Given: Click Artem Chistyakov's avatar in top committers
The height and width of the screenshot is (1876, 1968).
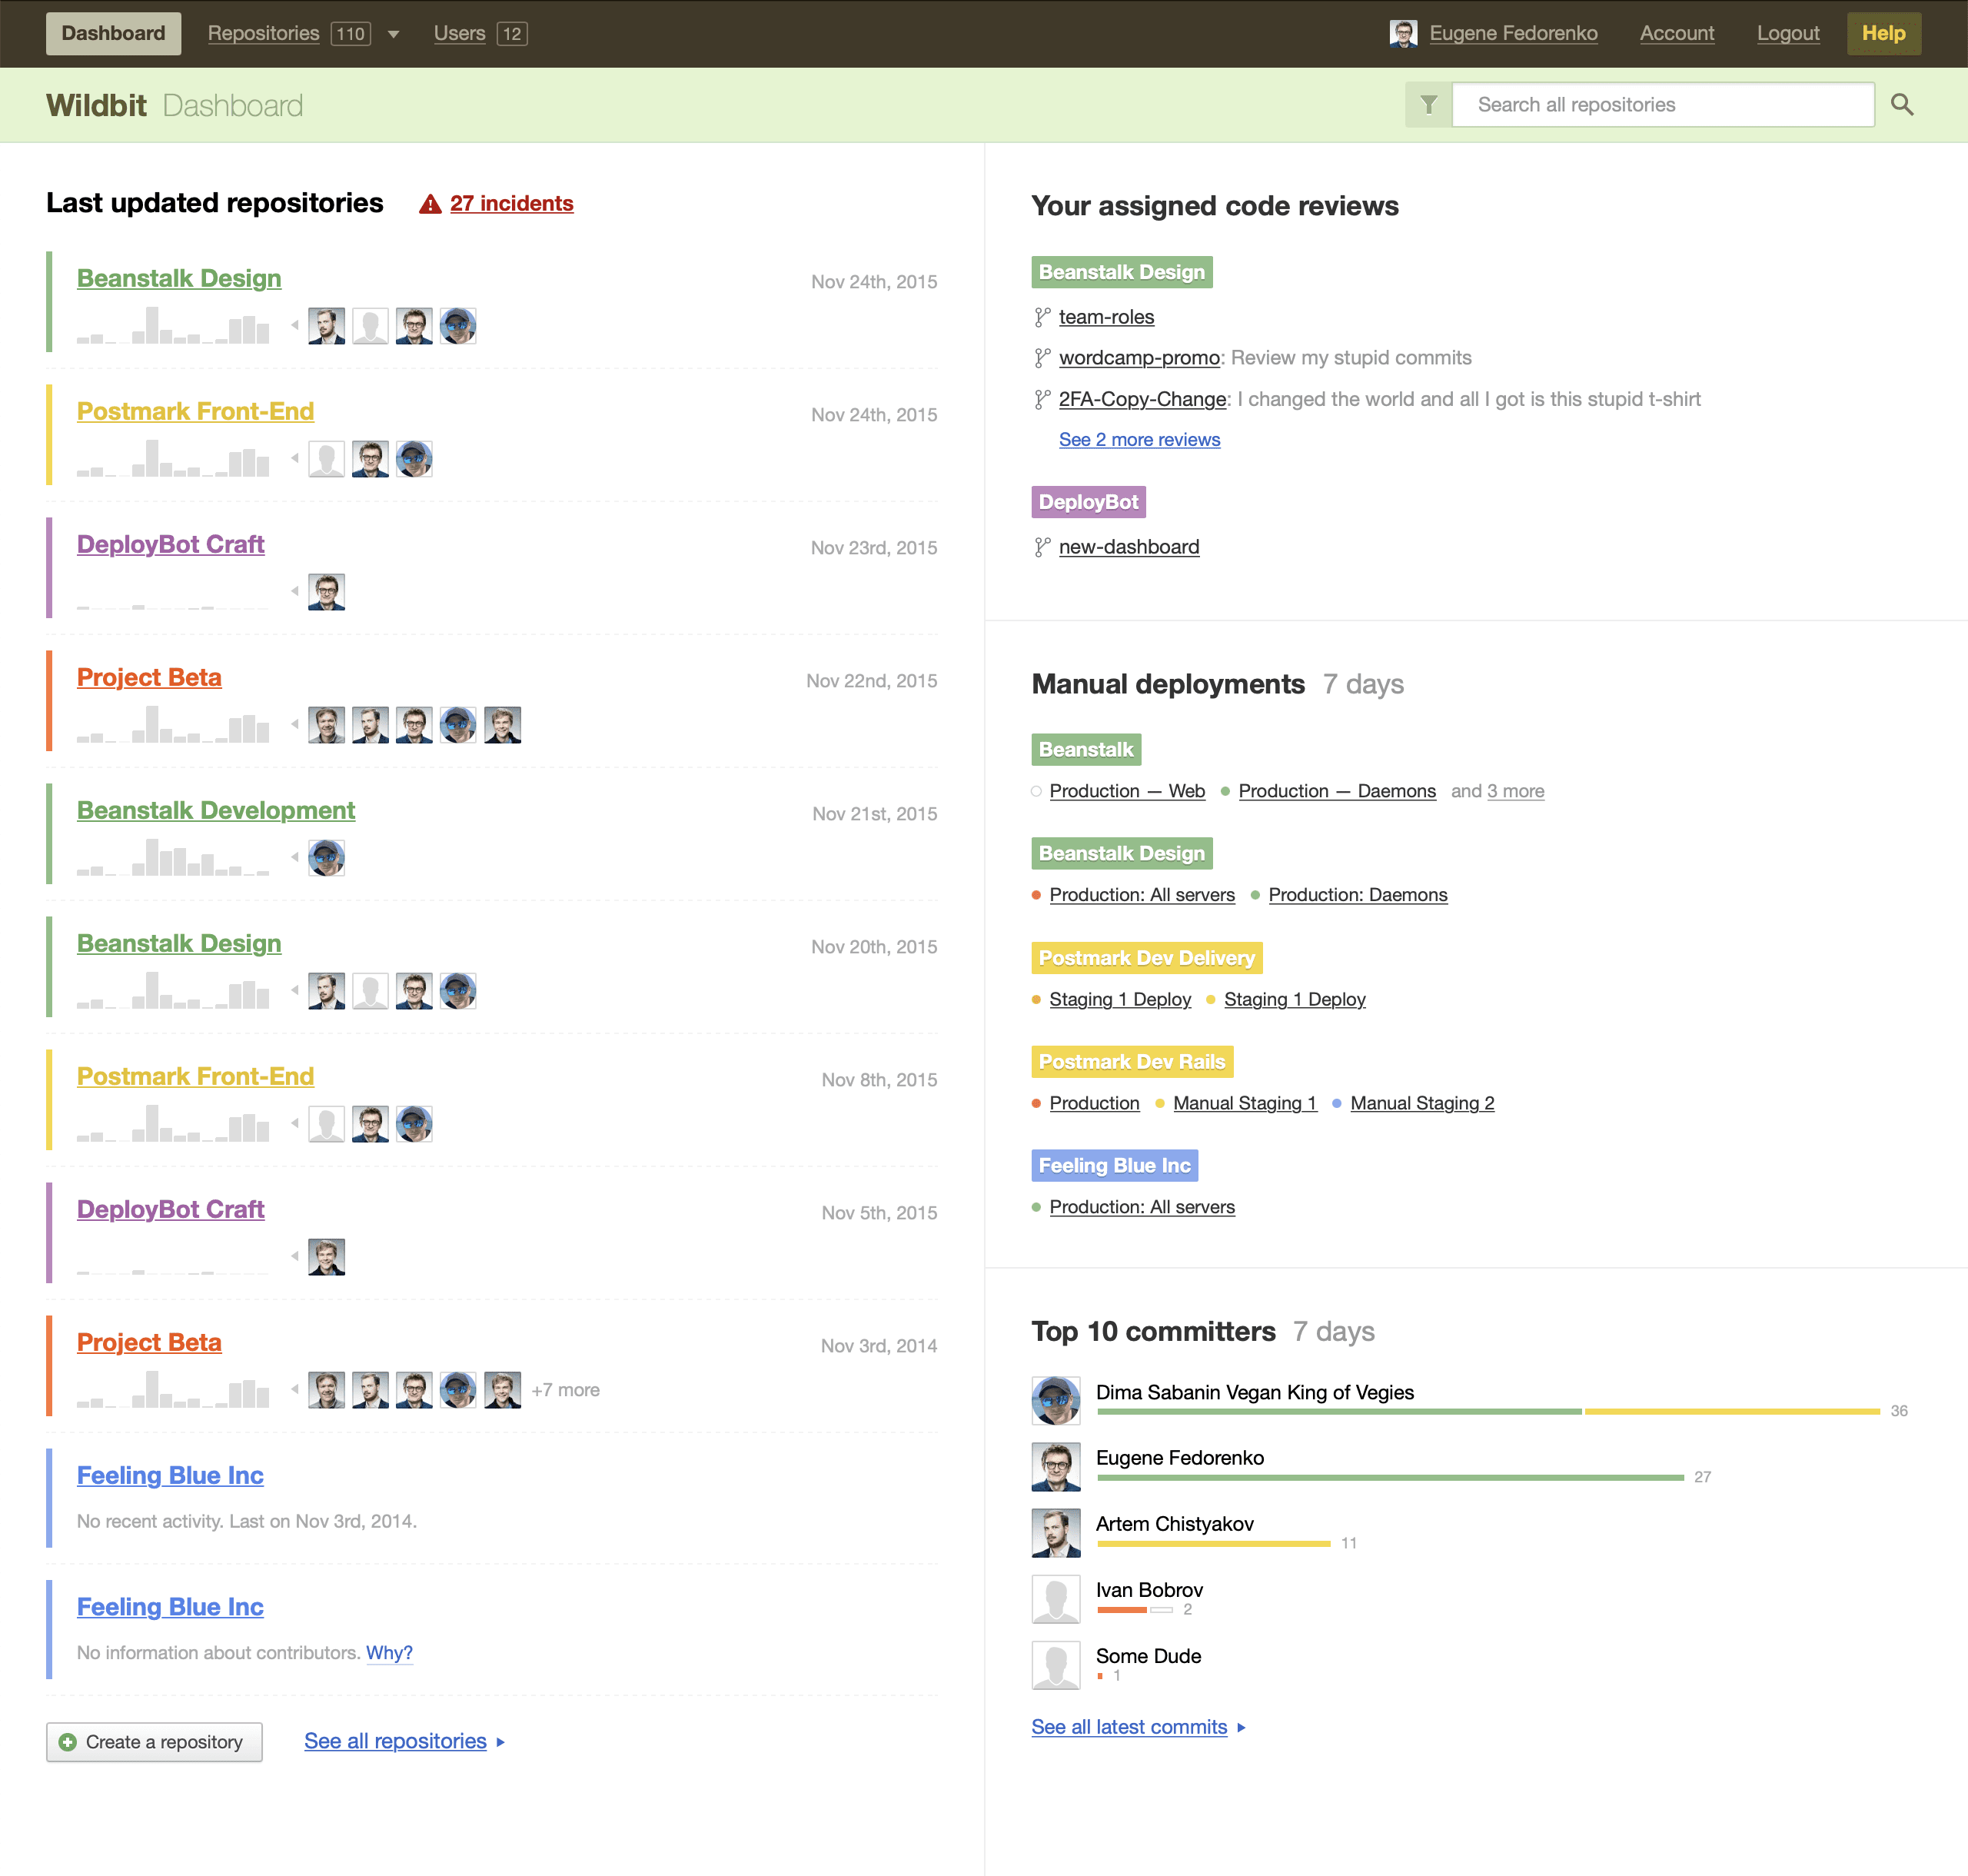Looking at the screenshot, I should 1056,1532.
